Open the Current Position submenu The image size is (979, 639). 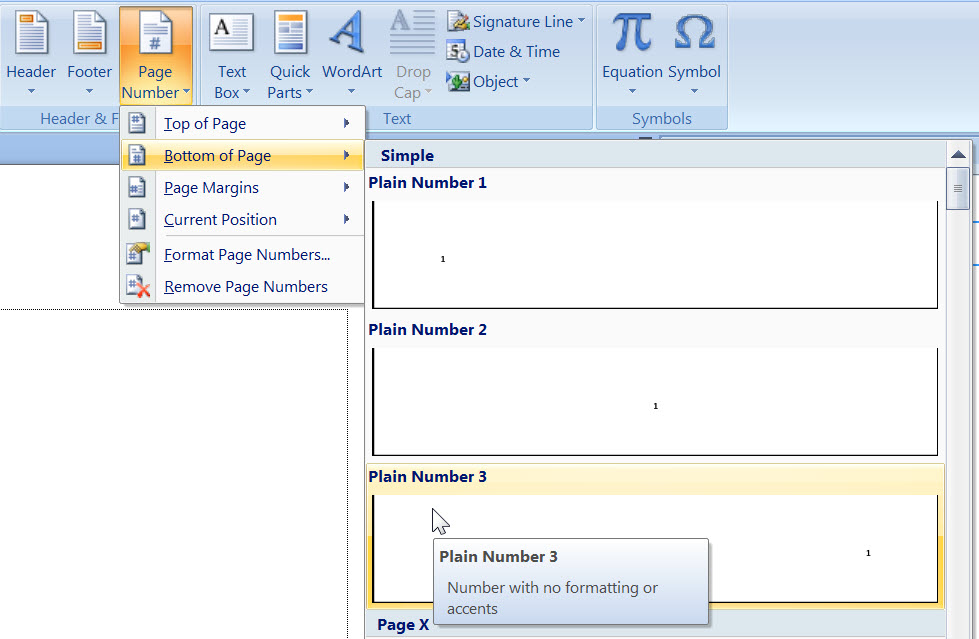pyautogui.click(x=242, y=219)
